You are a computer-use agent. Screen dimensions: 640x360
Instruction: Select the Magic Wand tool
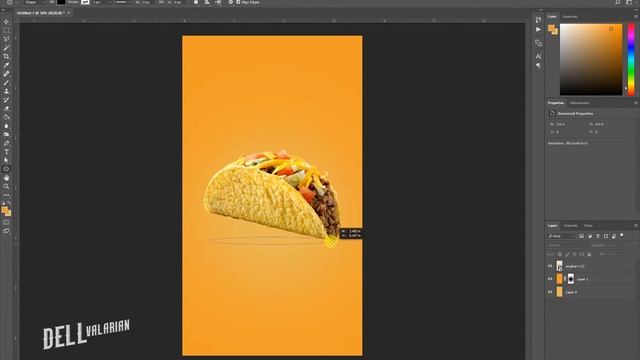pyautogui.click(x=6, y=48)
